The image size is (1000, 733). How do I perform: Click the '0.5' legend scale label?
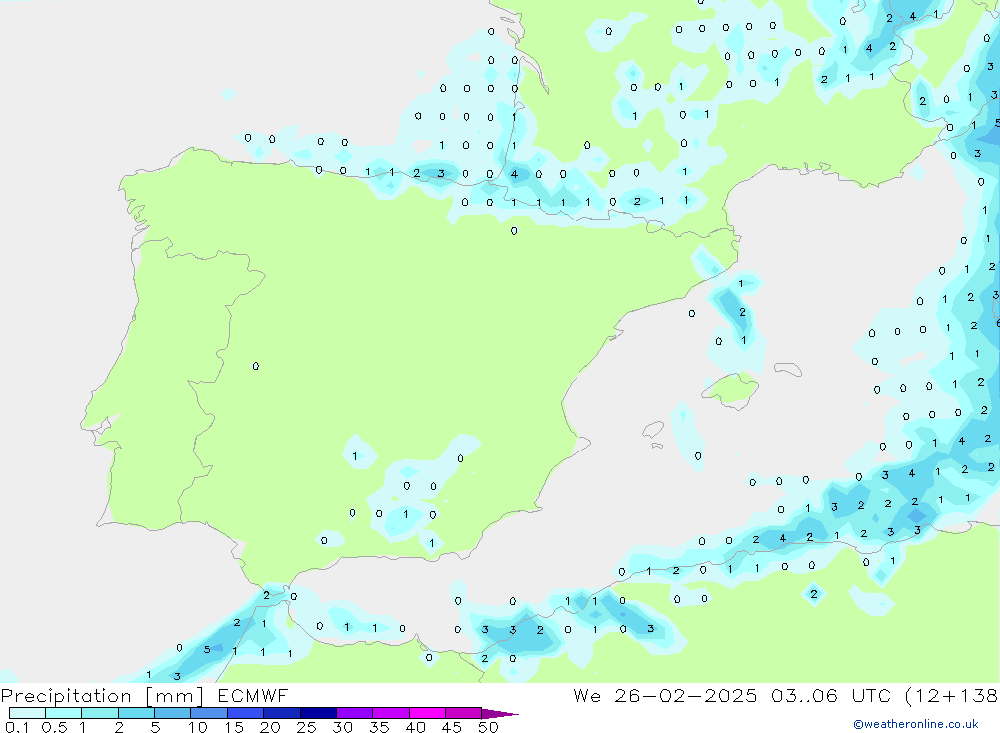(54, 727)
